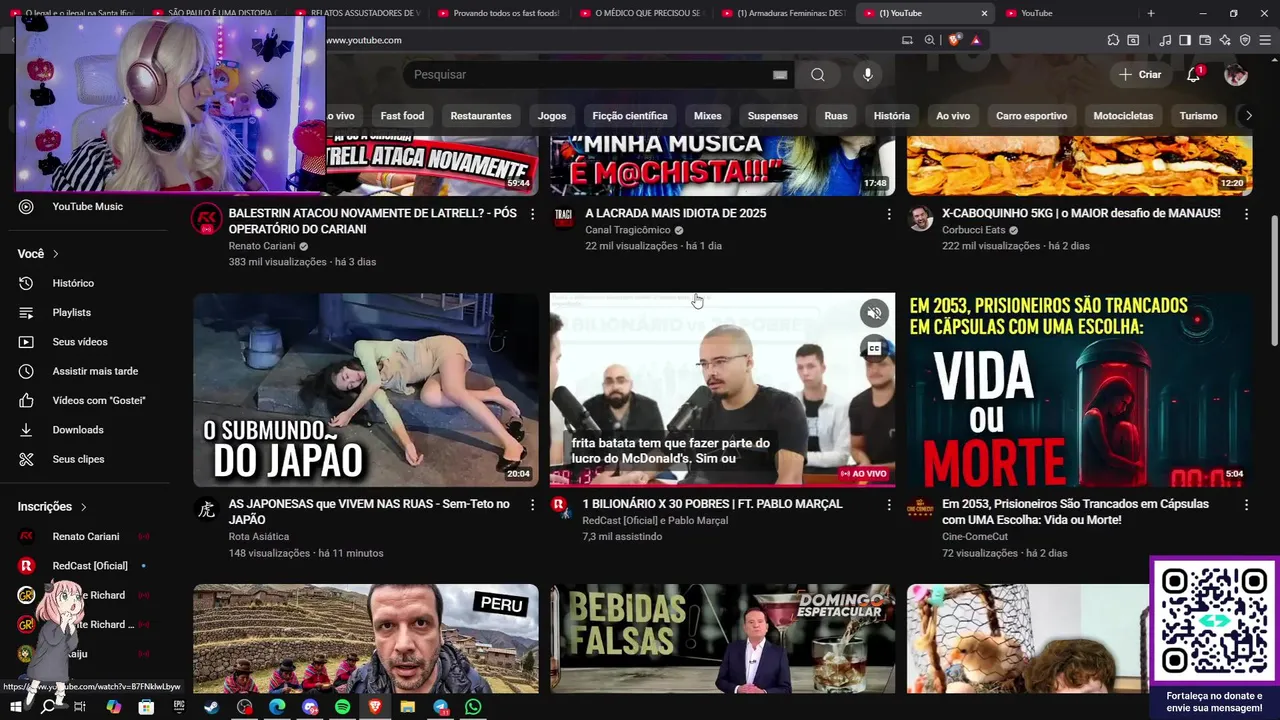
Task: Unmute the 1 BILIONÁRIO preview video
Action: (874, 313)
